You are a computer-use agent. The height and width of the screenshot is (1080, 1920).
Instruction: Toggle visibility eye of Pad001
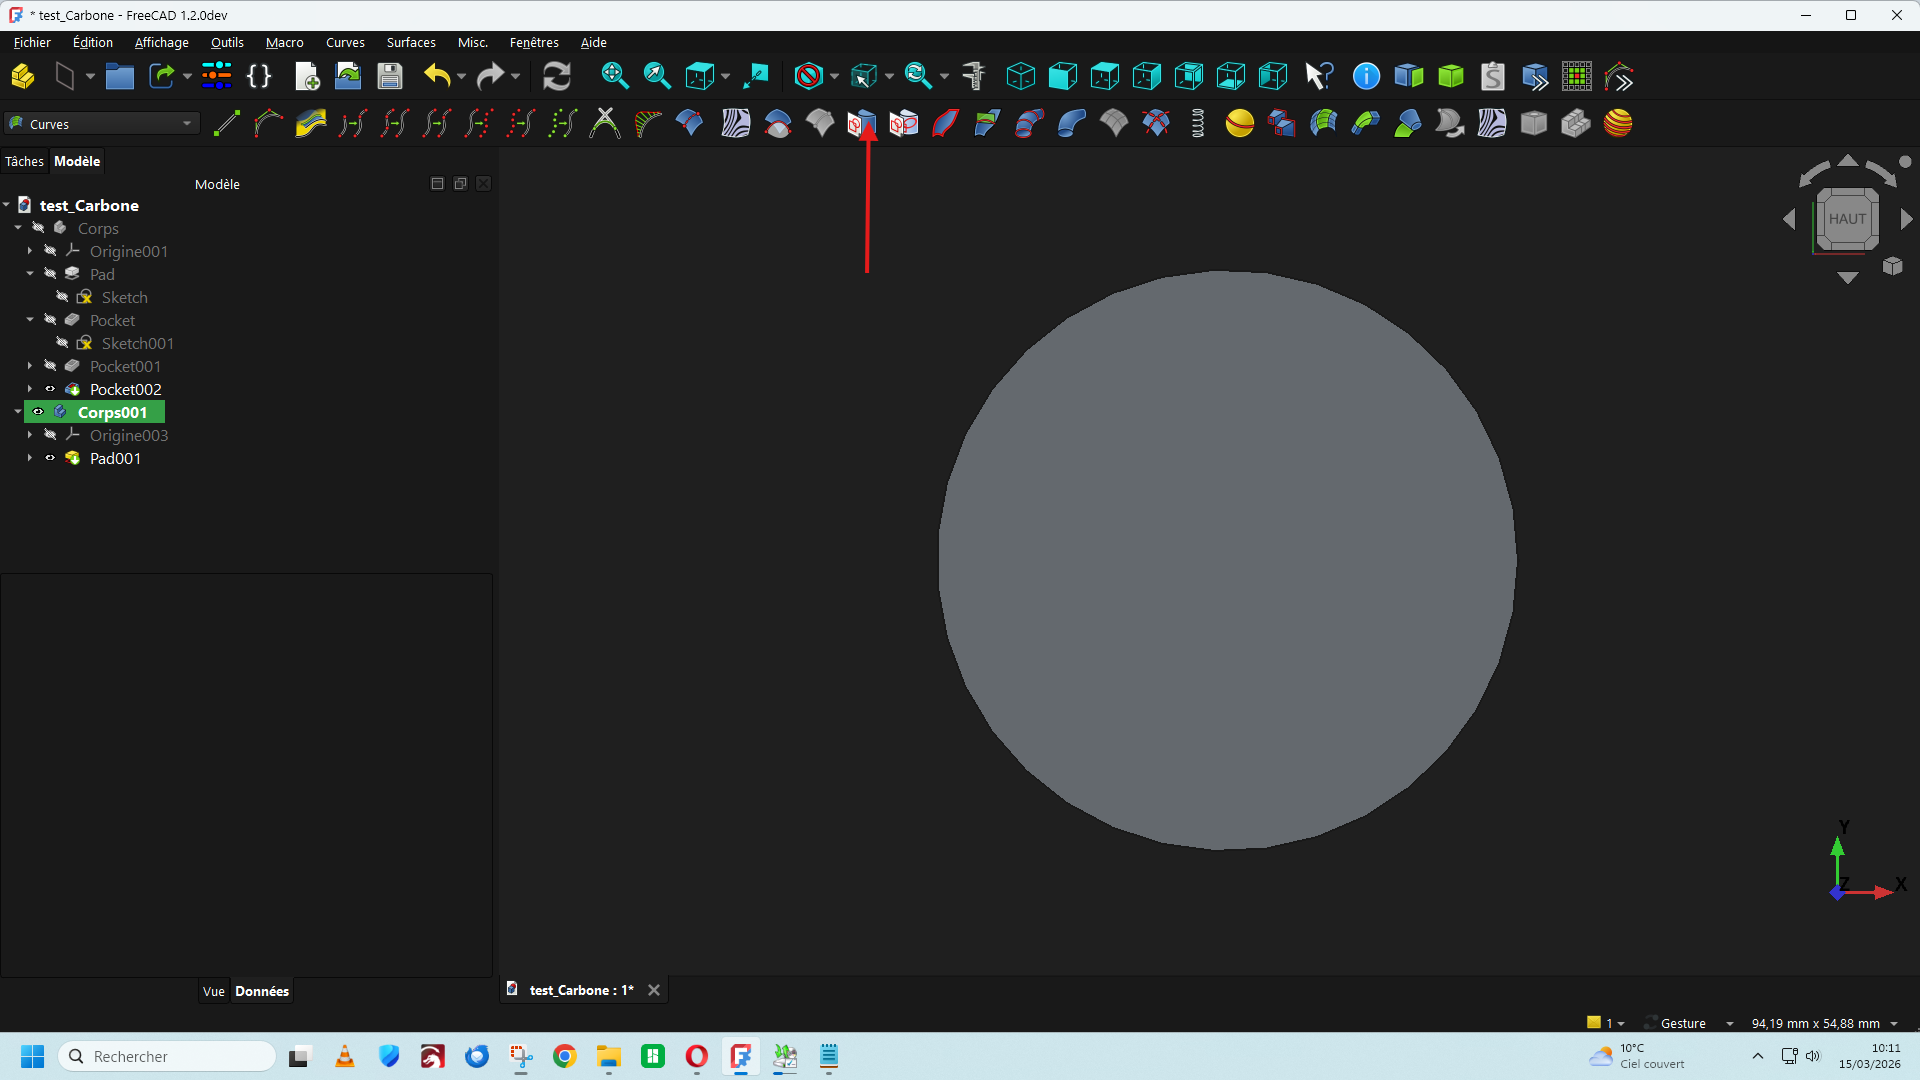[50, 458]
